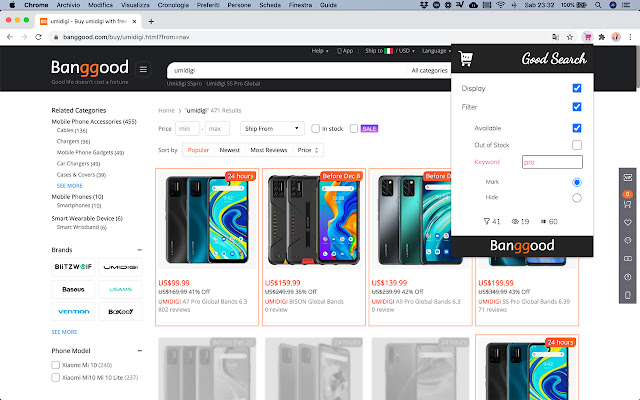Open the Price sort dropdown

tap(308, 150)
